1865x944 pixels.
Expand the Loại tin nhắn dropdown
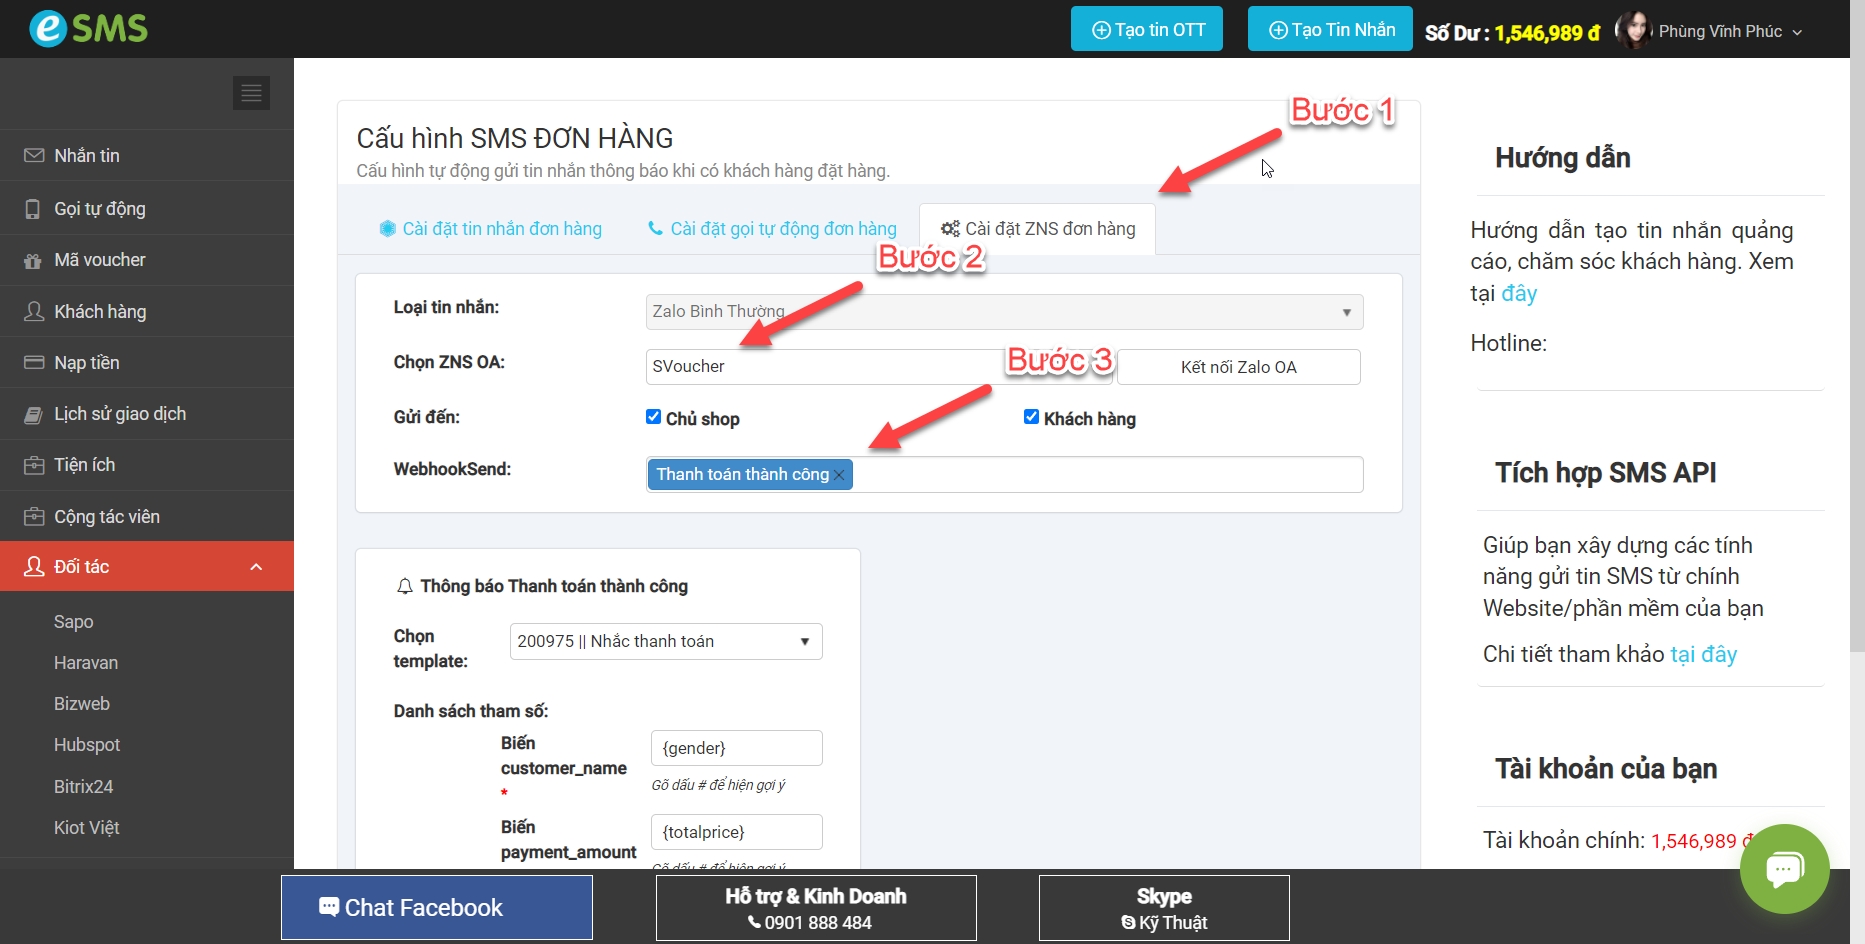point(1003,312)
